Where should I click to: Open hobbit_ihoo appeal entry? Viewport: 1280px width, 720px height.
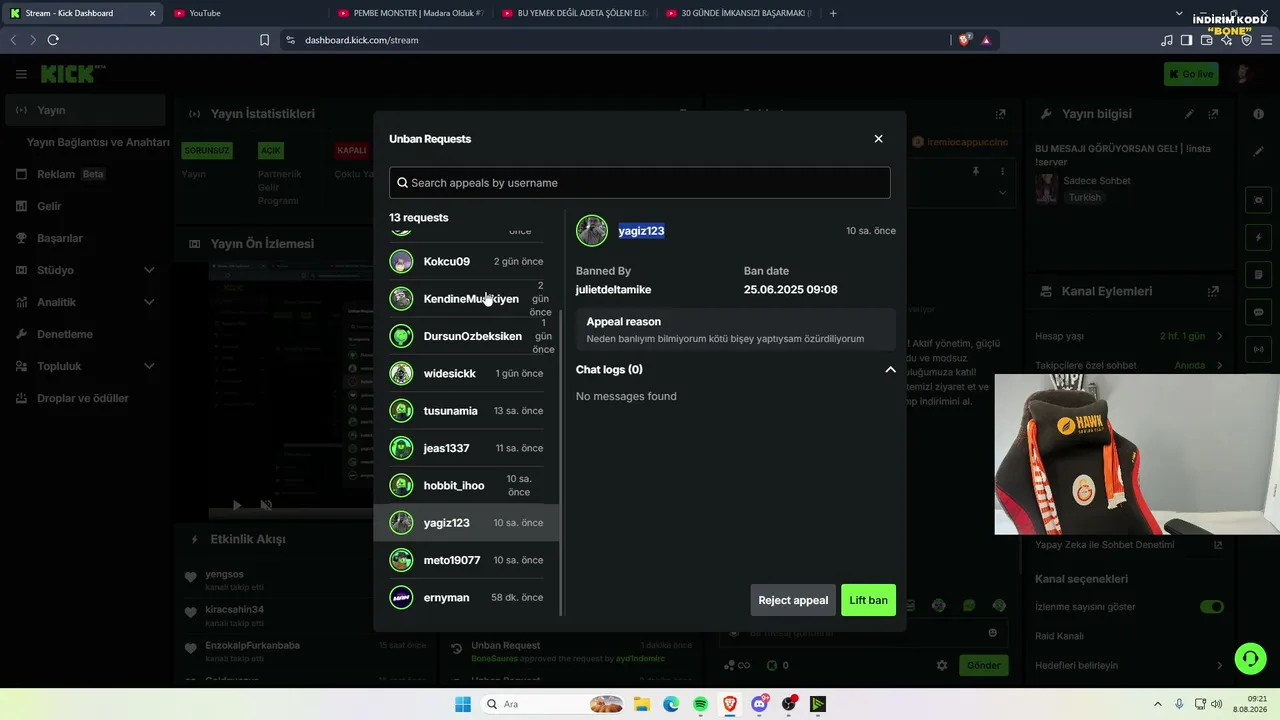coord(466,485)
